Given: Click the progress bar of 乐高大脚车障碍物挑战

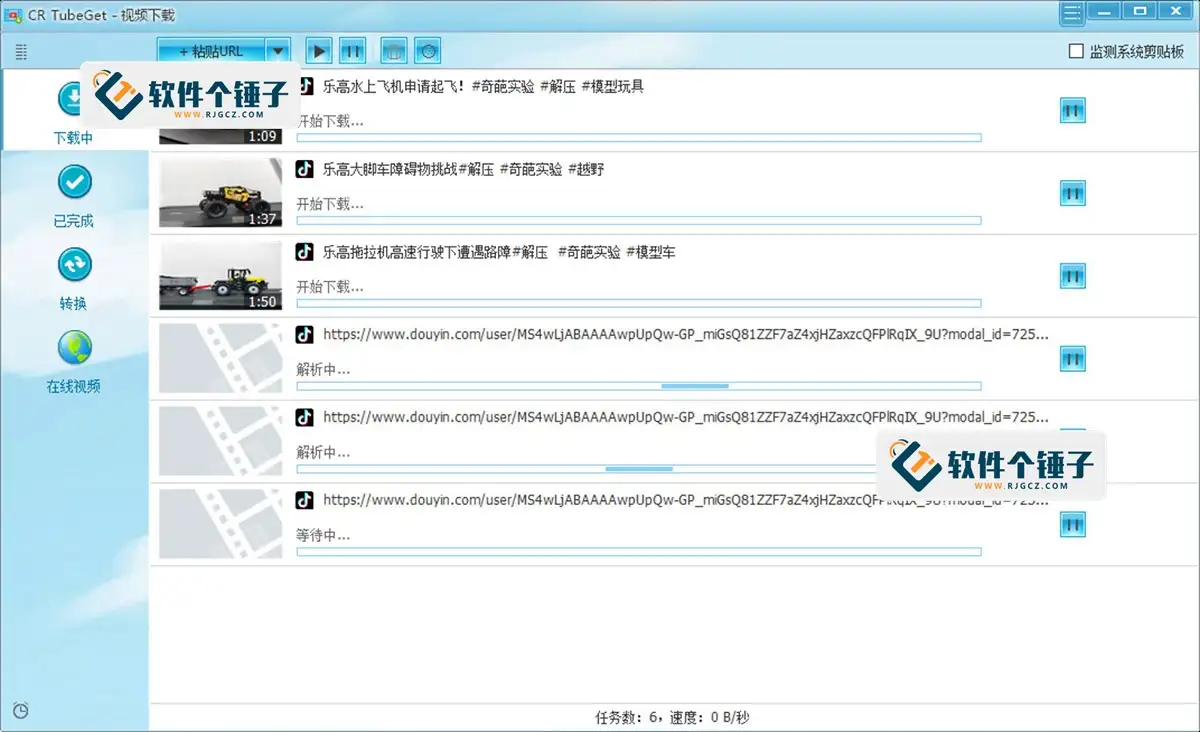Looking at the screenshot, I should 639,220.
